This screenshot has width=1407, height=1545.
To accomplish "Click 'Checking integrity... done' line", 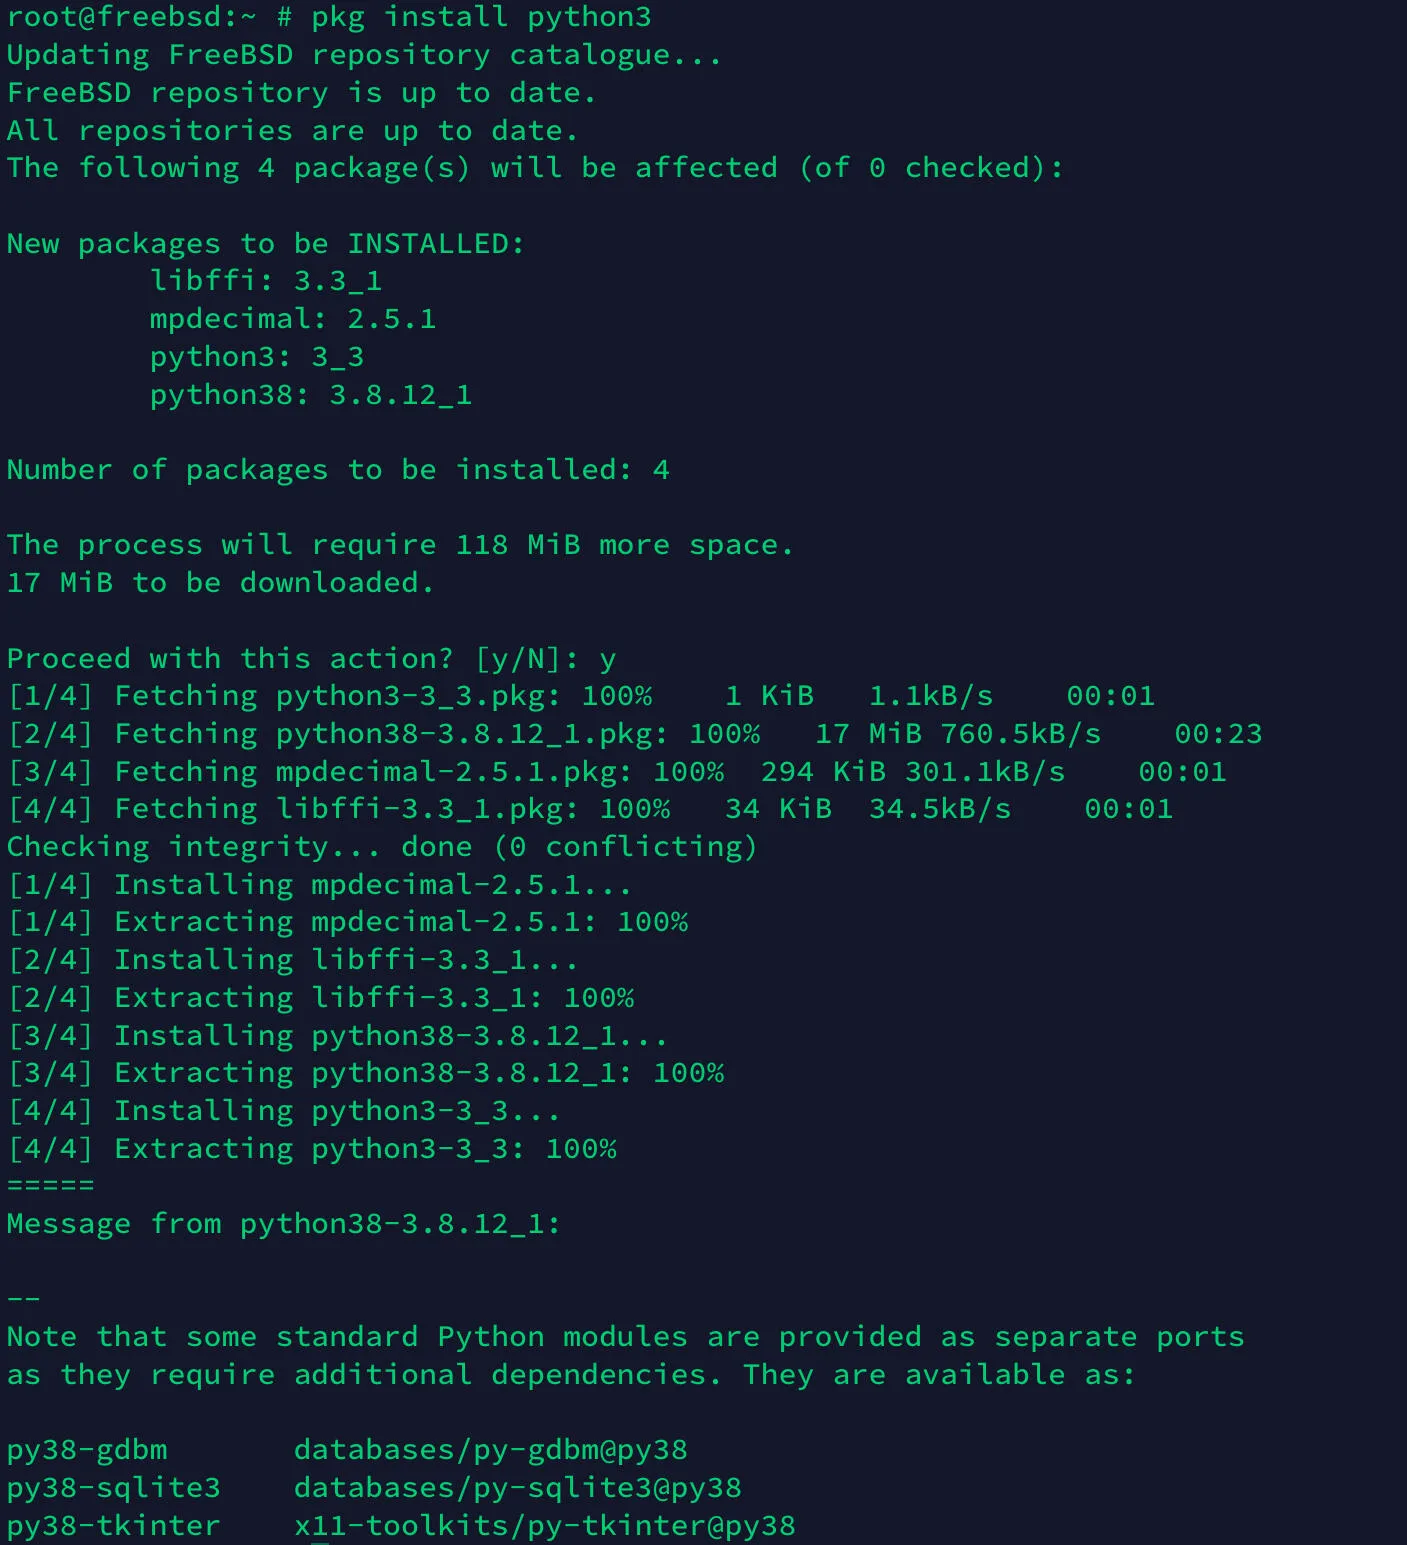I will [x=382, y=847].
